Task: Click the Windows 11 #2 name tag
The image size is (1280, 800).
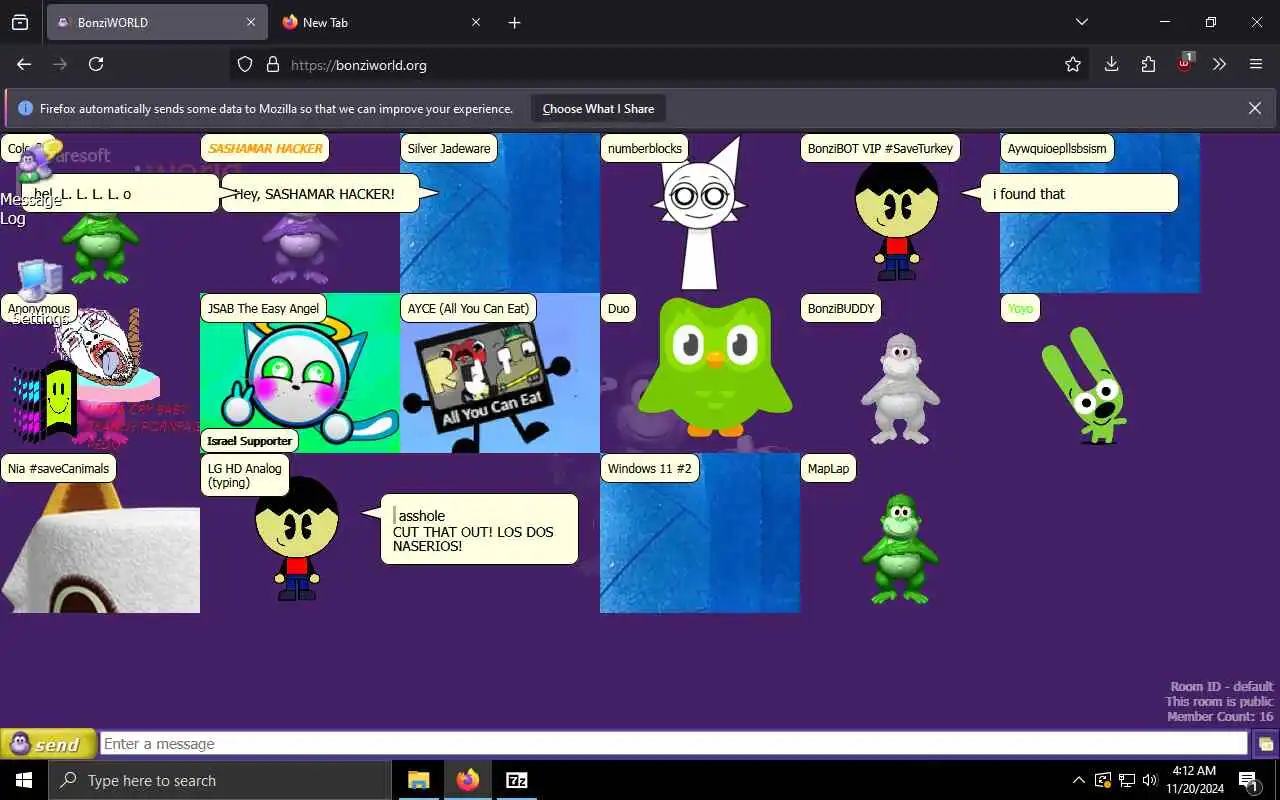Action: (x=649, y=468)
